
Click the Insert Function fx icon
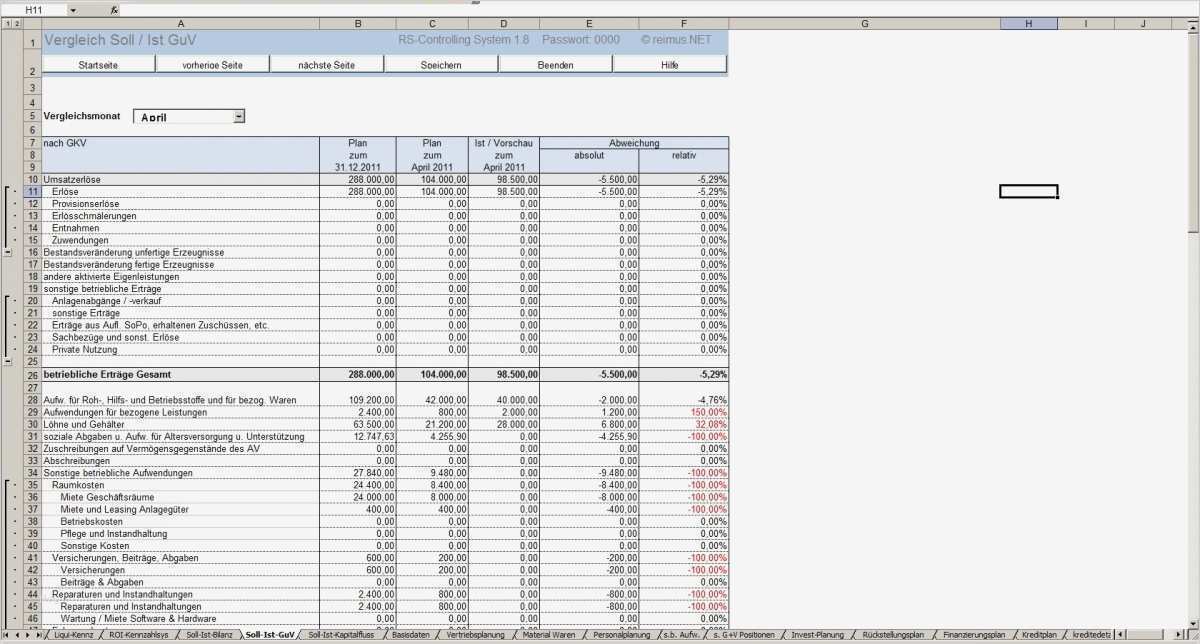pyautogui.click(x=114, y=10)
